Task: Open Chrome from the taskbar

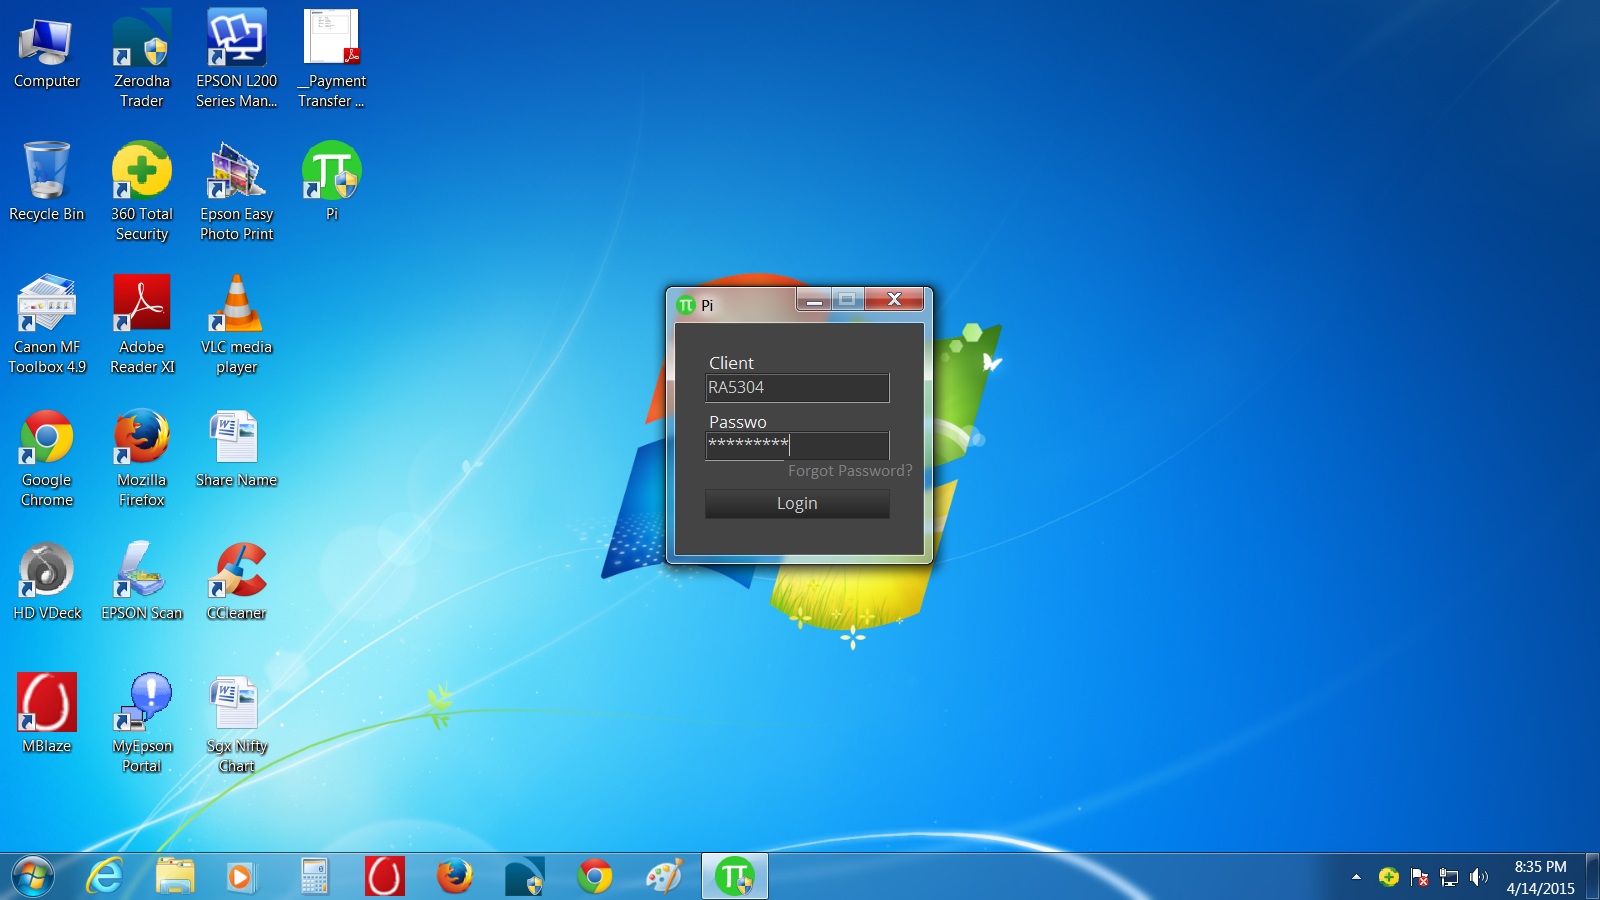Action: [x=595, y=877]
